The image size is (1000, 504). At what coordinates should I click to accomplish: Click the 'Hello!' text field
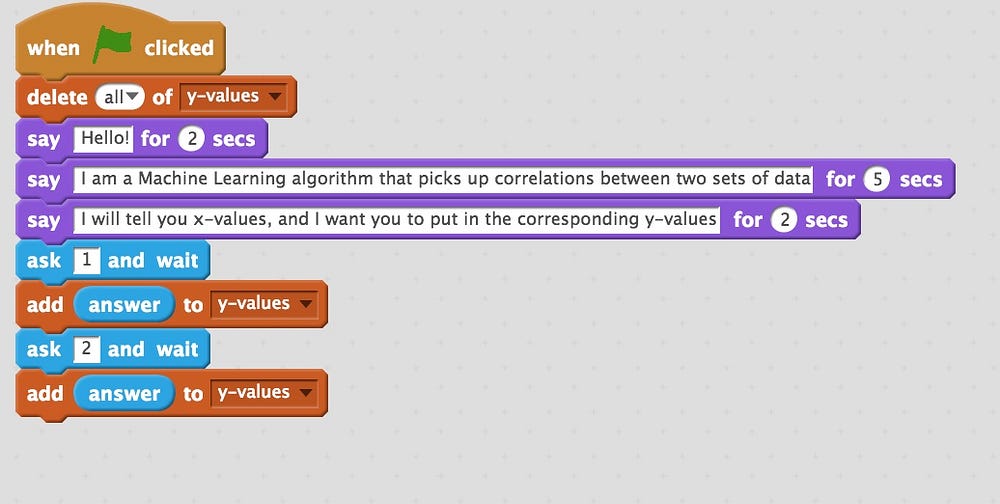[x=103, y=139]
